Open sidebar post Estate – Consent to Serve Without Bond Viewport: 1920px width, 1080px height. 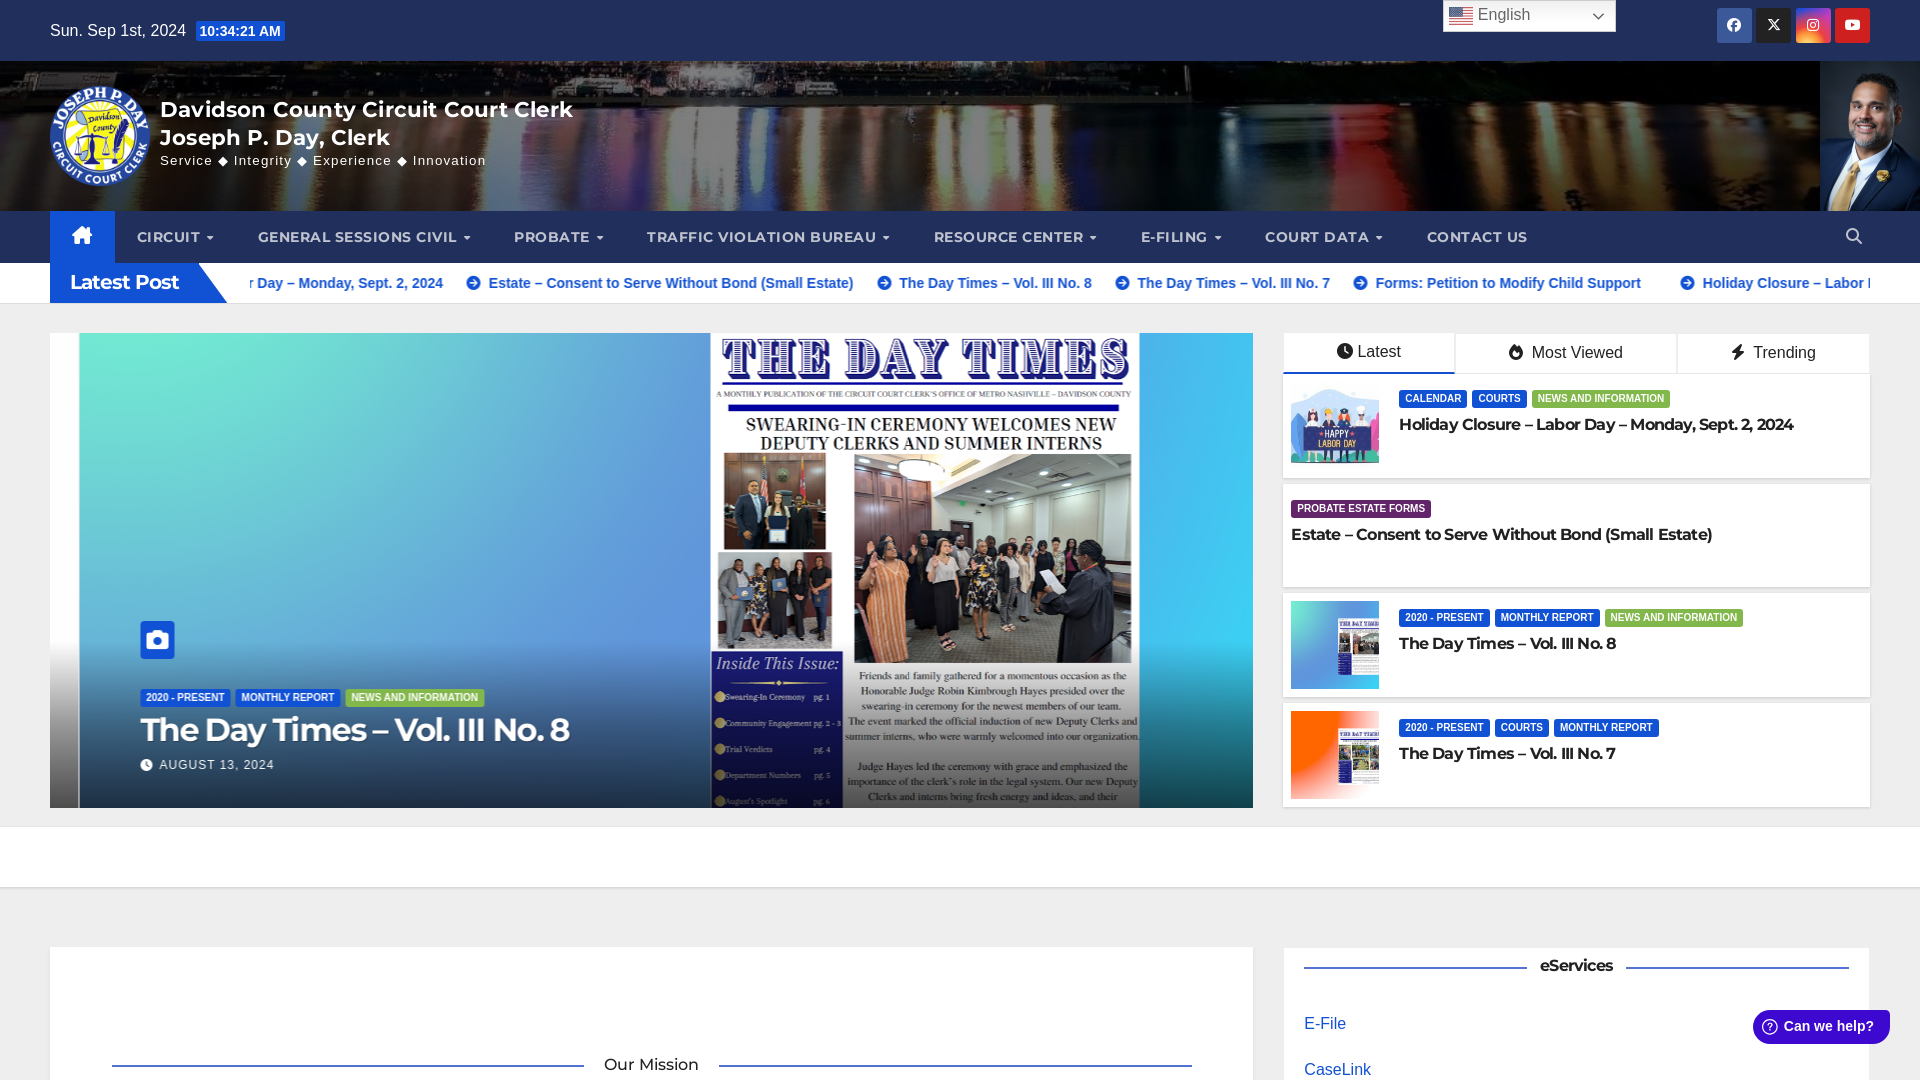coord(1501,535)
